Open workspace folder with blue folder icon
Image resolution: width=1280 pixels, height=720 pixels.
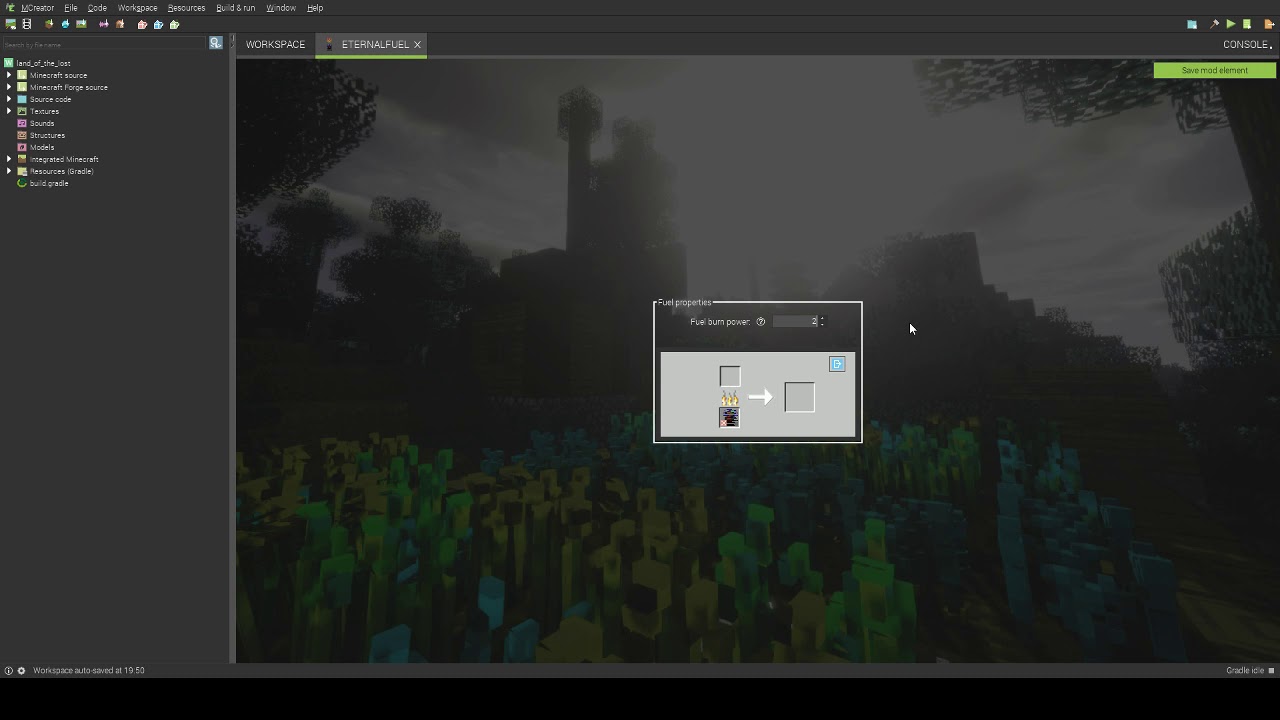pyautogui.click(x=1192, y=24)
